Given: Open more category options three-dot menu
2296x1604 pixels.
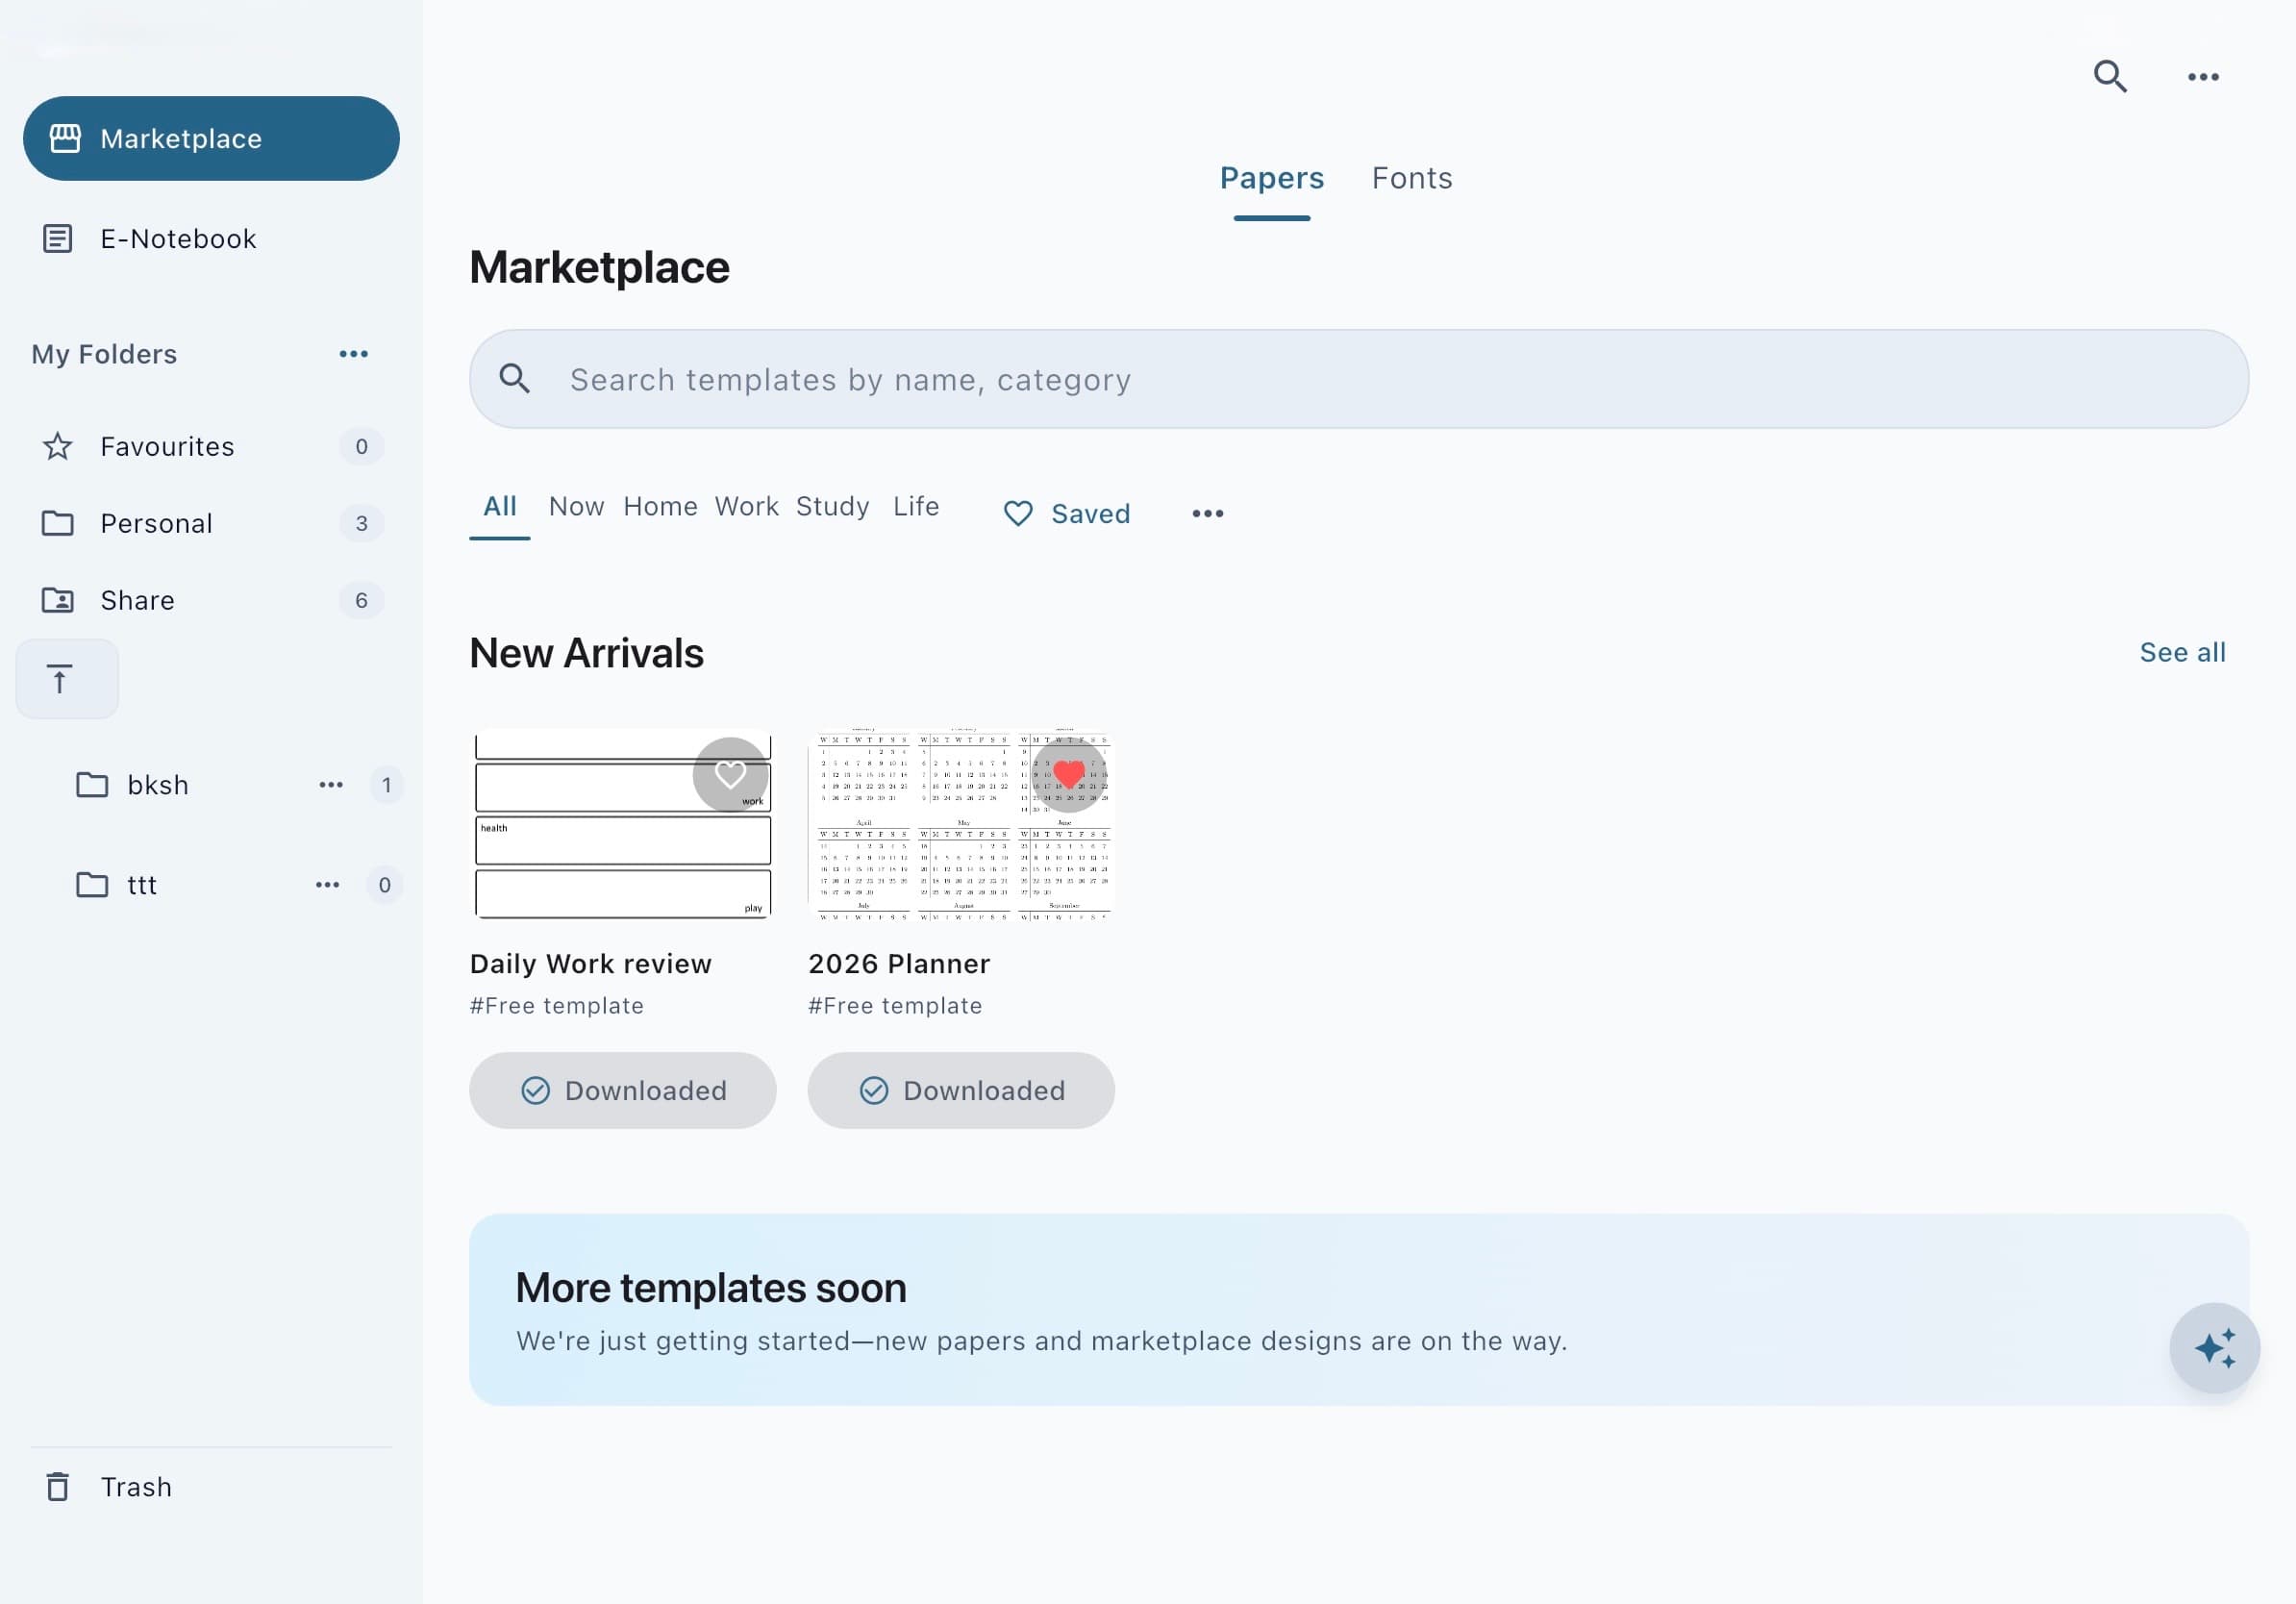Looking at the screenshot, I should pos(1207,514).
